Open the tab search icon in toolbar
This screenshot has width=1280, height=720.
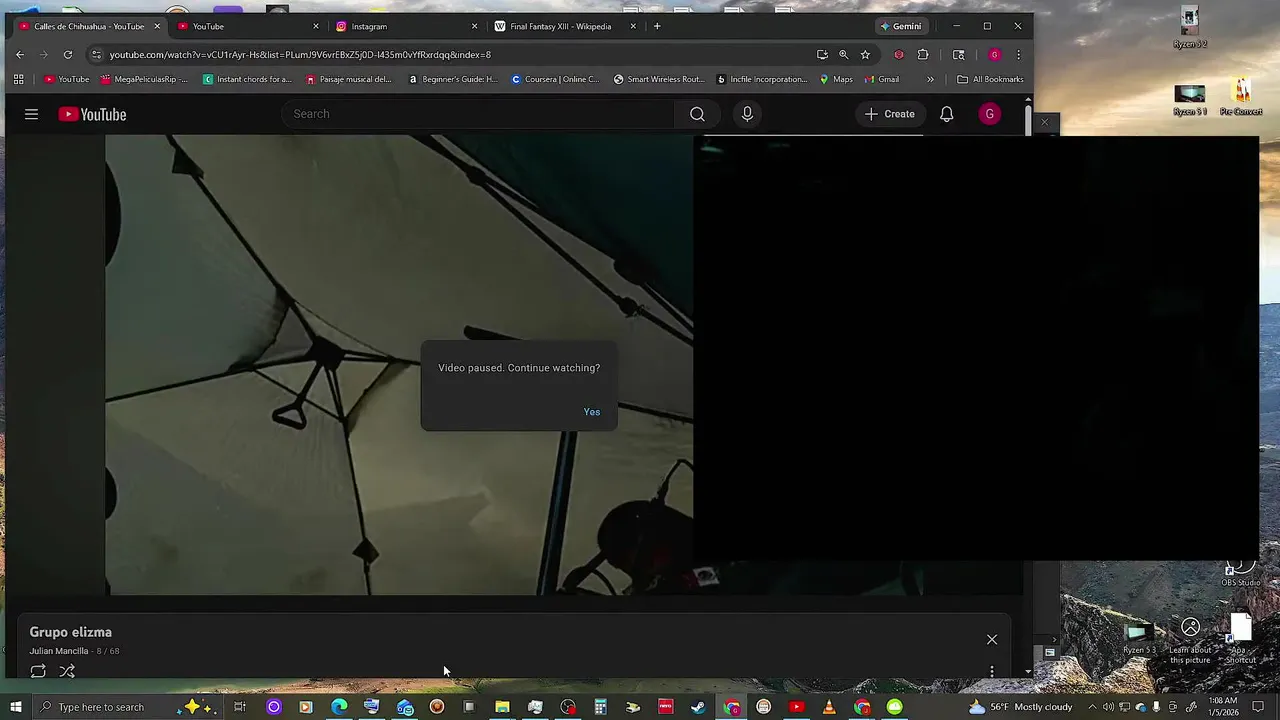coord(958,55)
